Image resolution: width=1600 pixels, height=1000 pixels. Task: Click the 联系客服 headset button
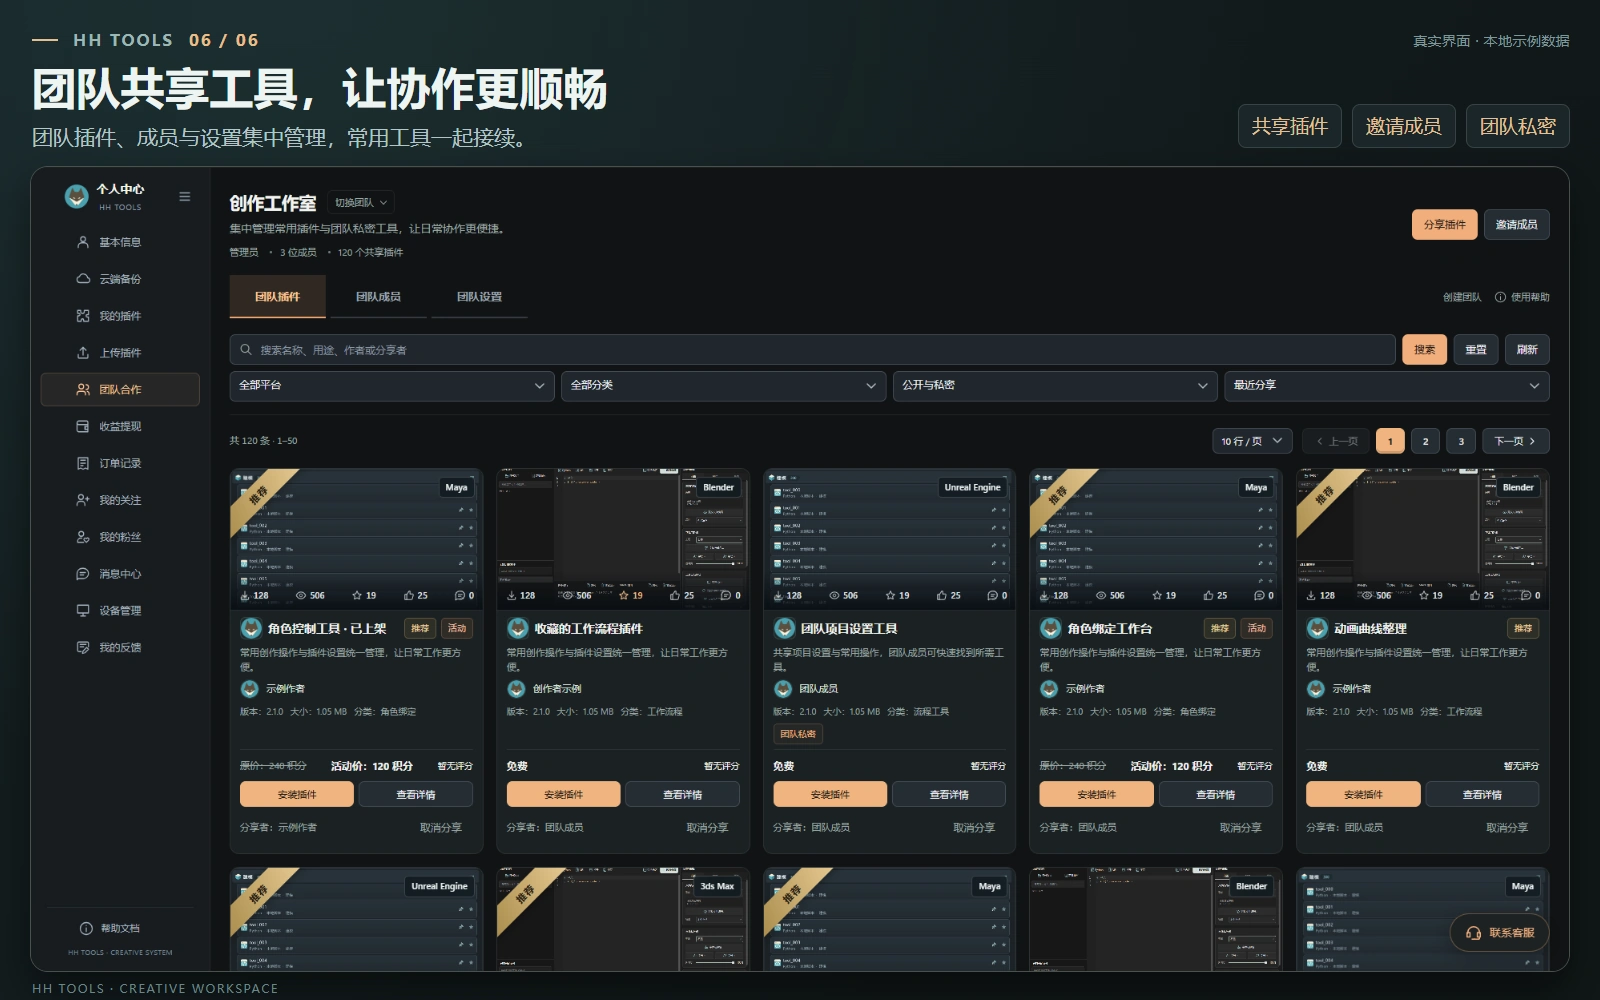pyautogui.click(x=1499, y=933)
